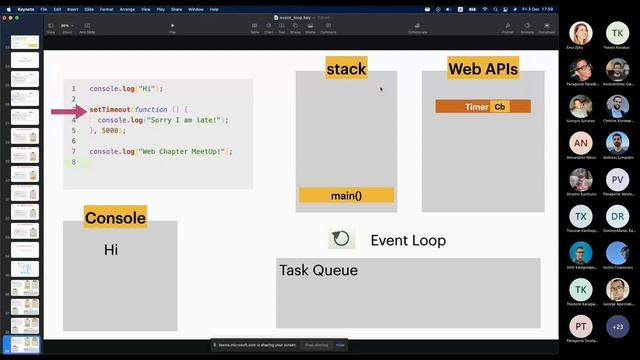Click the 'Hi' console output text
The image size is (640, 360).
[111, 250]
